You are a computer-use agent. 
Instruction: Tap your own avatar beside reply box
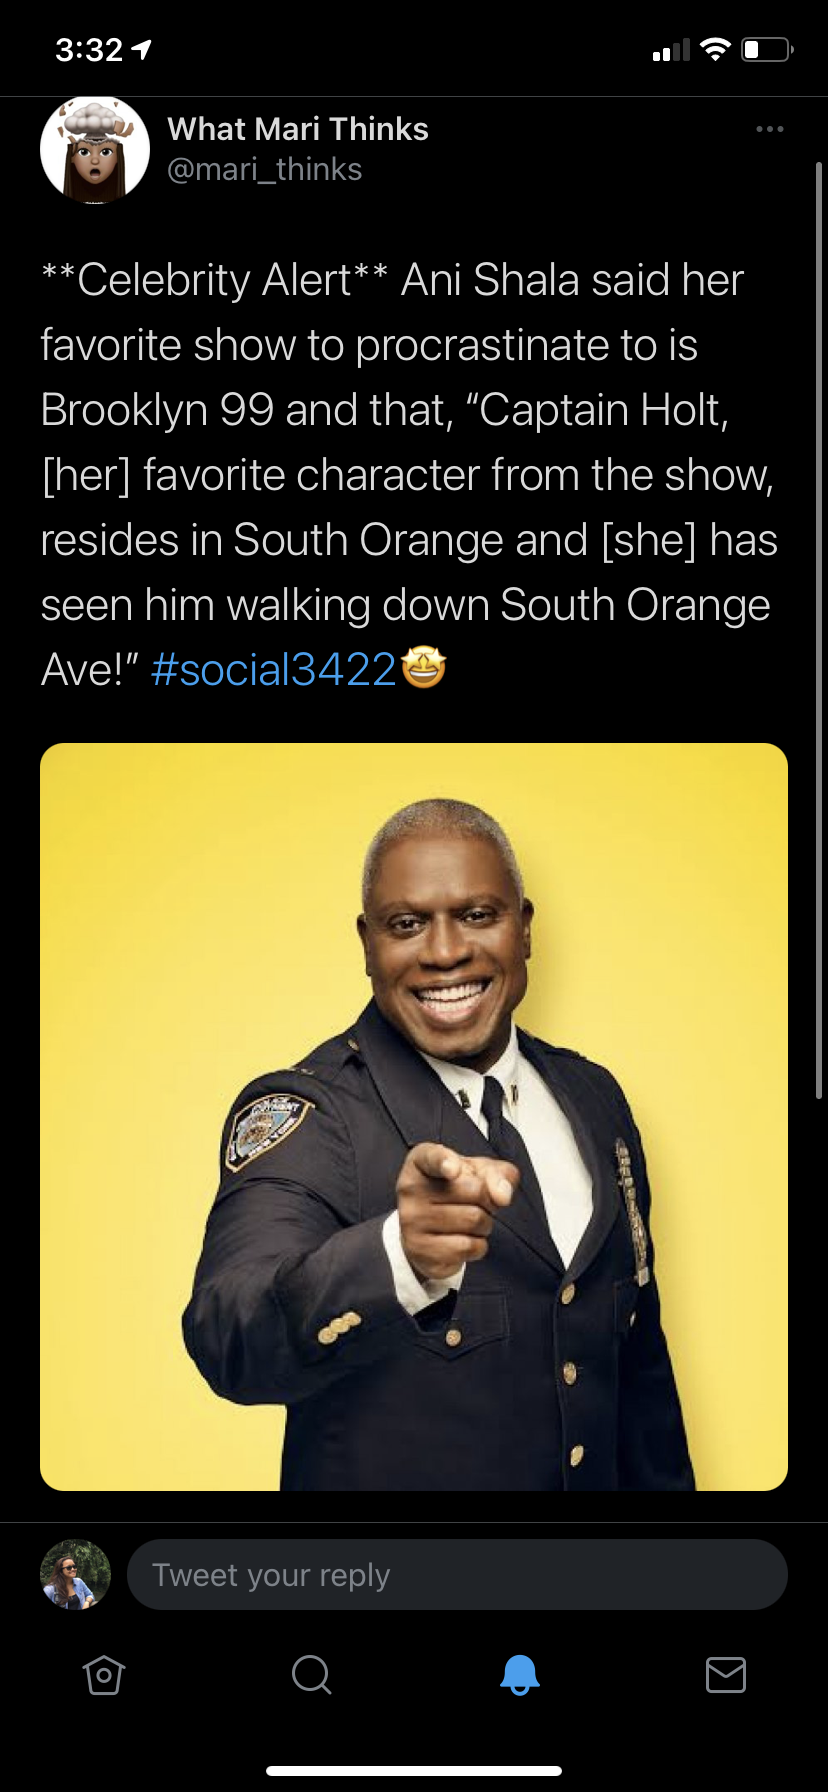(x=75, y=1574)
